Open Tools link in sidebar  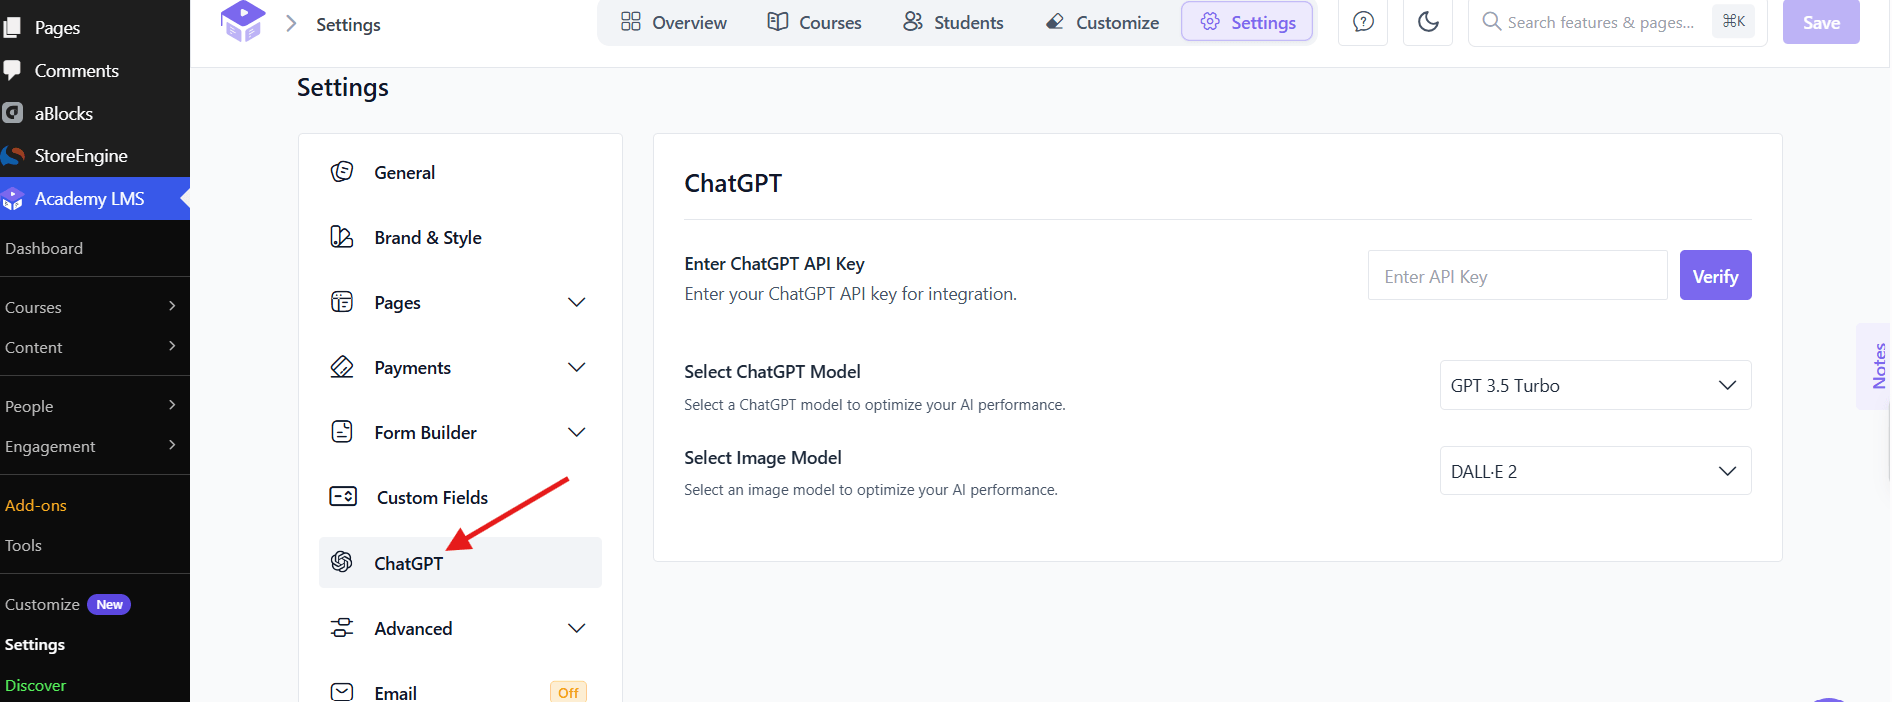tap(23, 545)
